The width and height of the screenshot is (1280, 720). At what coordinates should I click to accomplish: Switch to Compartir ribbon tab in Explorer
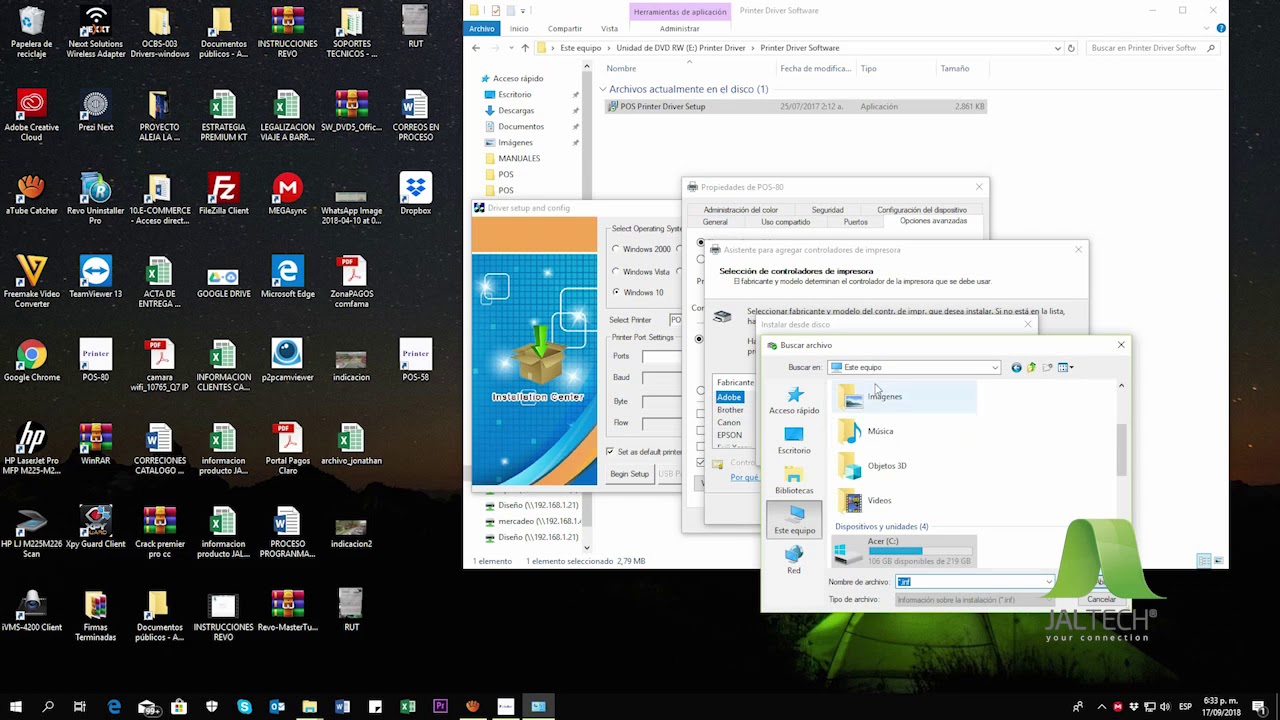point(565,29)
